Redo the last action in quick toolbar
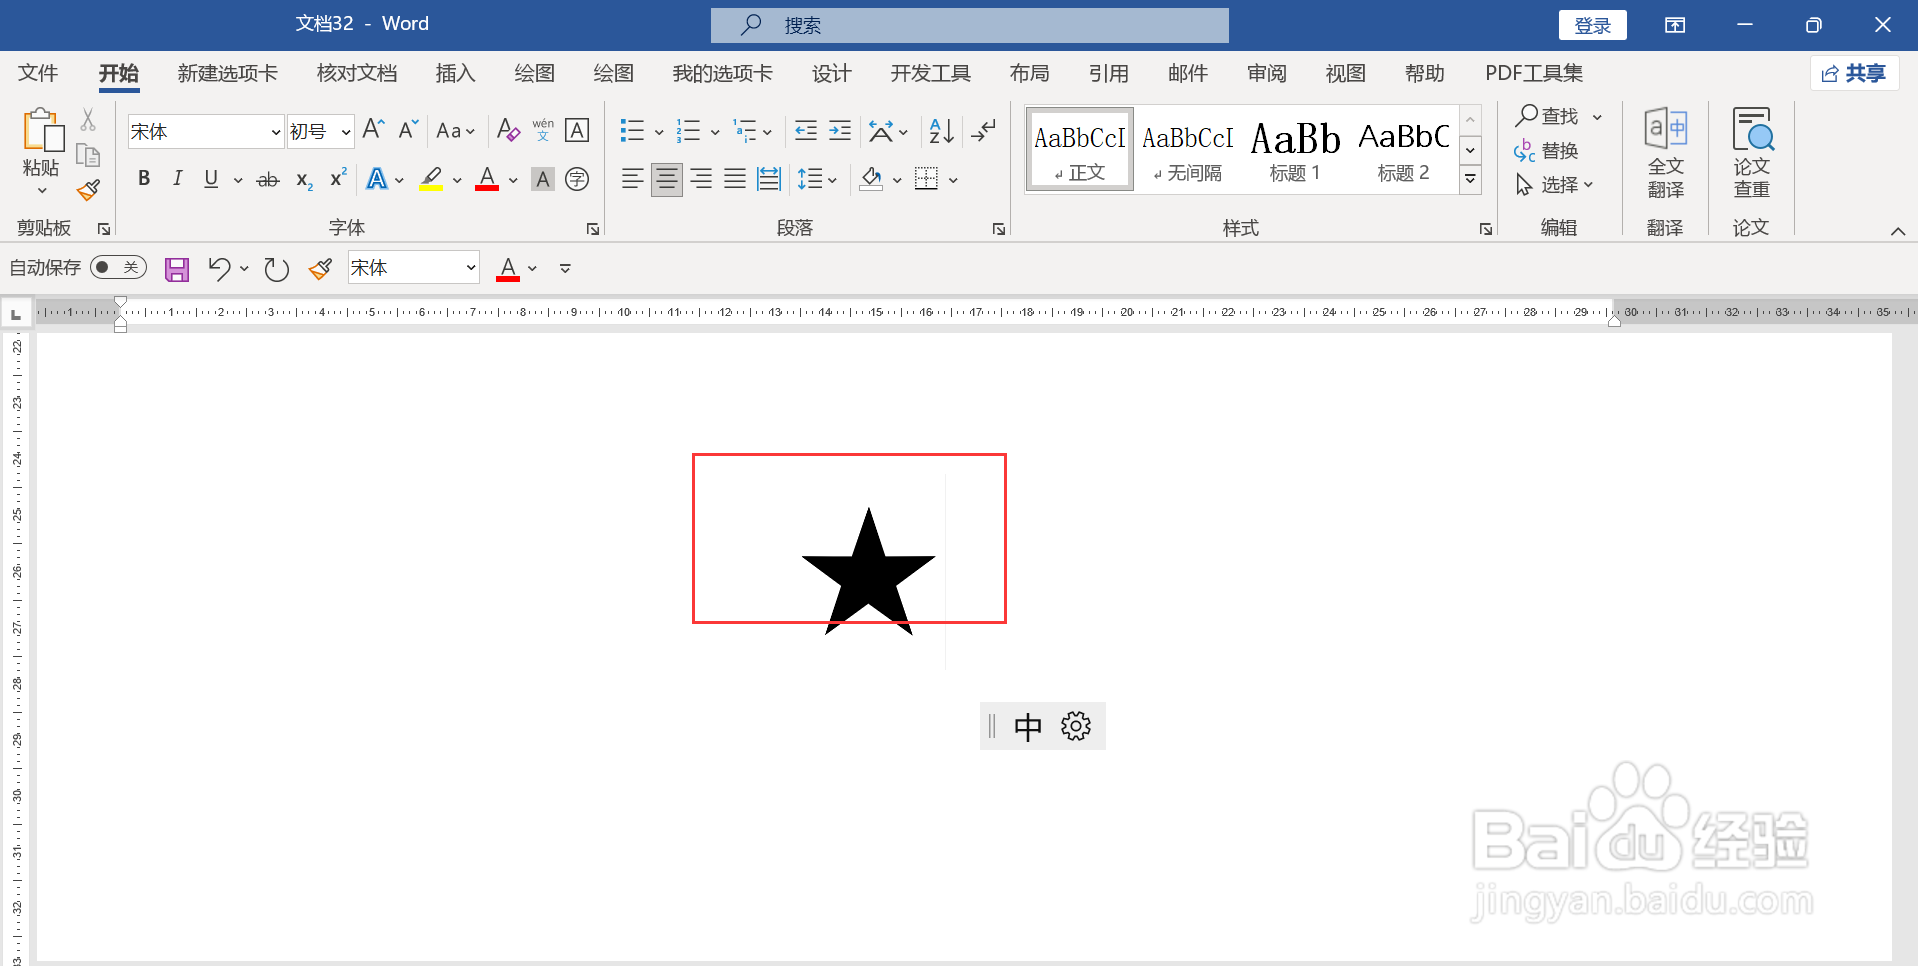The height and width of the screenshot is (966, 1918). [x=276, y=268]
